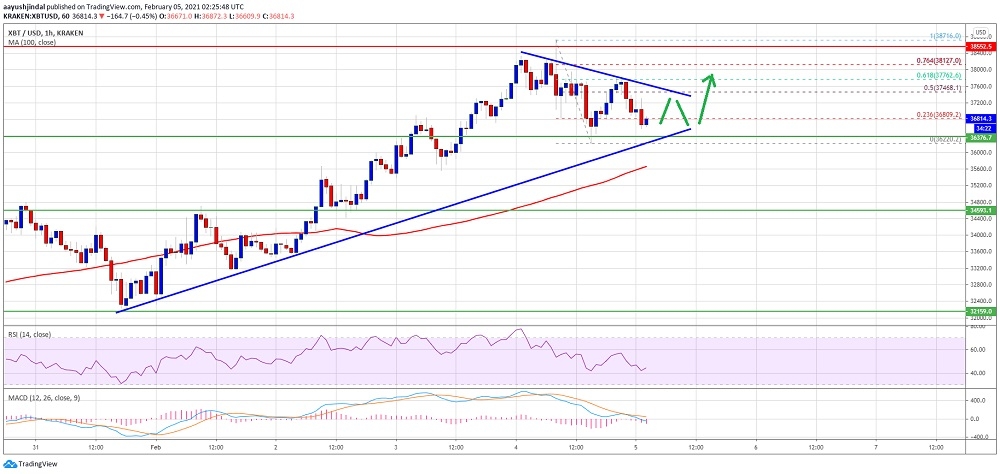Click the green 32159.0 price label
Image resolution: width=1000 pixels, height=474 pixels.
pyautogui.click(x=980, y=312)
